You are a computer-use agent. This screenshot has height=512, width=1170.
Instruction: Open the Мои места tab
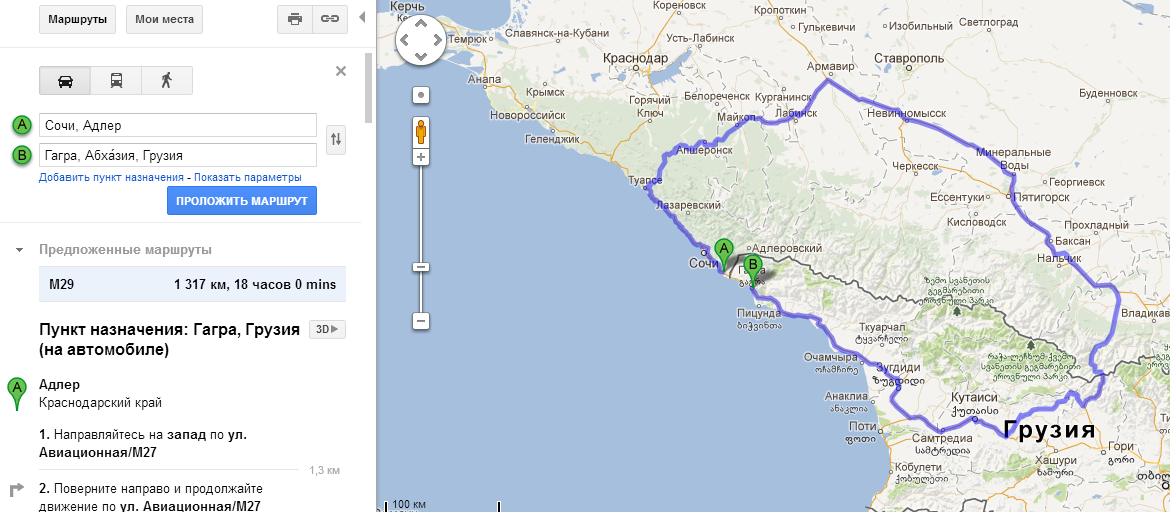[x=164, y=19]
